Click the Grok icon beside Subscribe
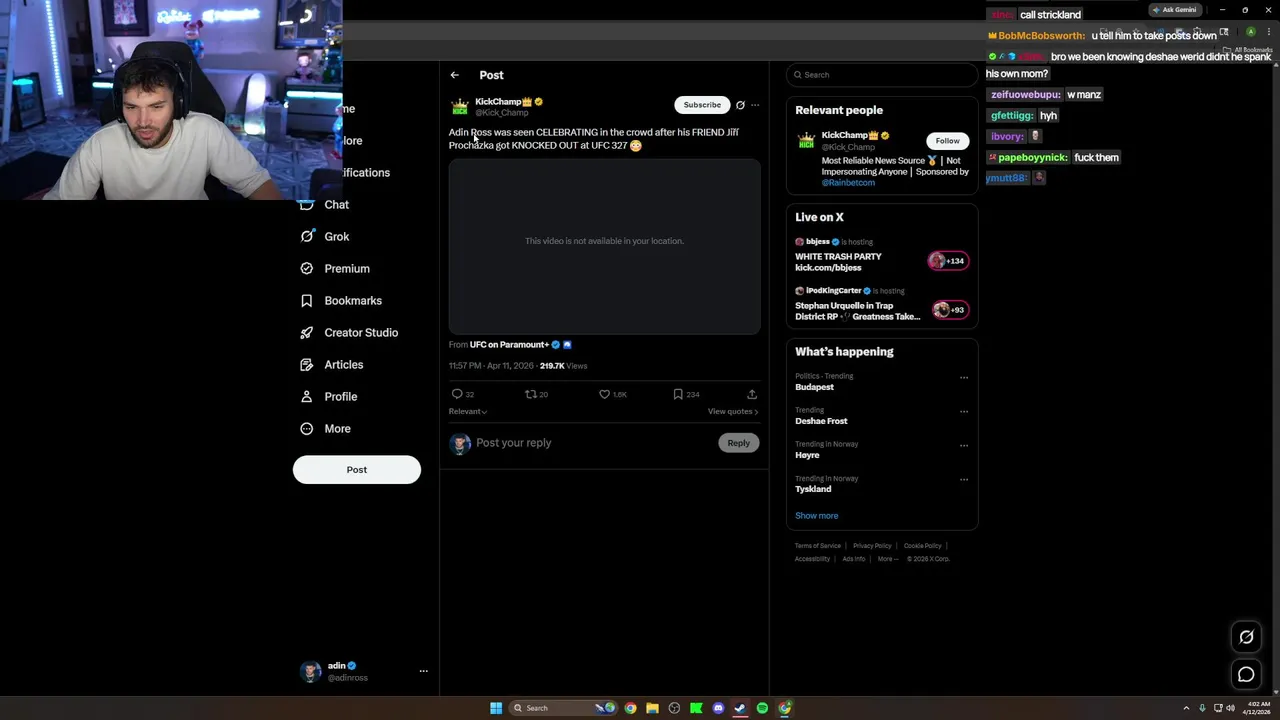Screen dimensions: 1280x720 point(740,105)
